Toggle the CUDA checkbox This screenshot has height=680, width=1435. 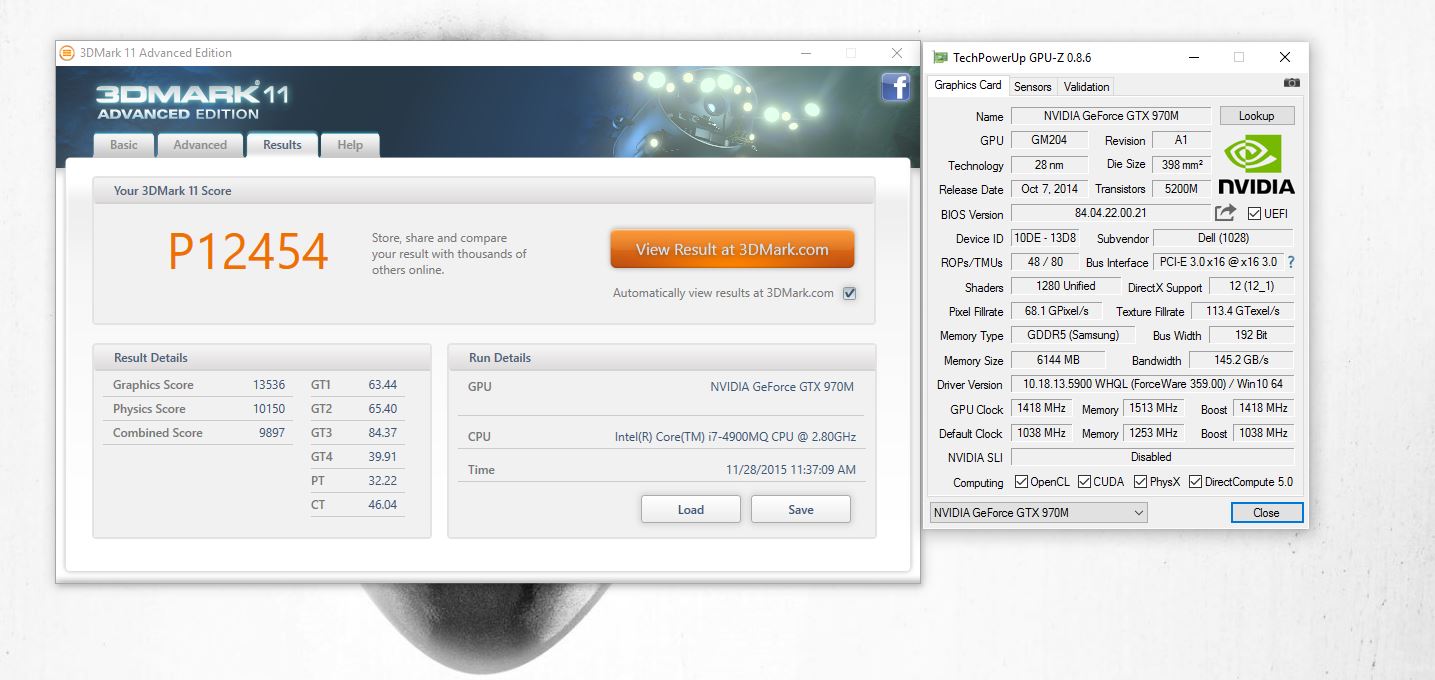click(1084, 482)
